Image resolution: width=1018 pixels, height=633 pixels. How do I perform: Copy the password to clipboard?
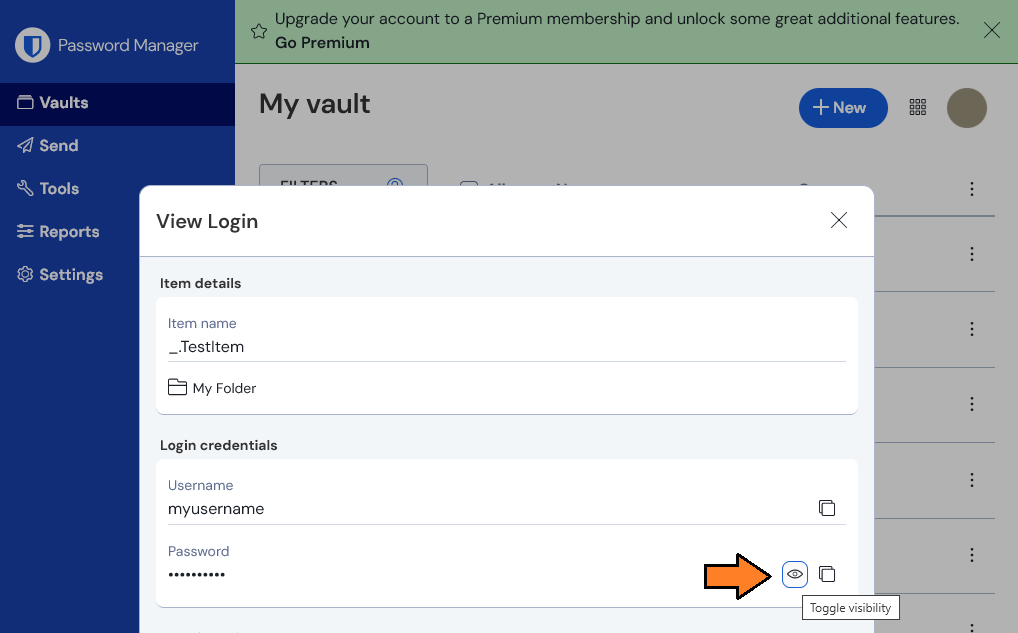[x=826, y=574]
